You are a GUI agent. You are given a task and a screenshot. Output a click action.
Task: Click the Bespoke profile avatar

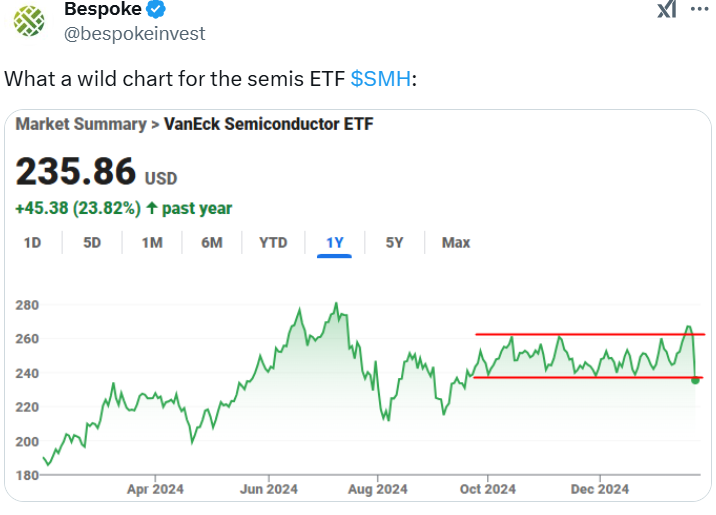coord(29,21)
